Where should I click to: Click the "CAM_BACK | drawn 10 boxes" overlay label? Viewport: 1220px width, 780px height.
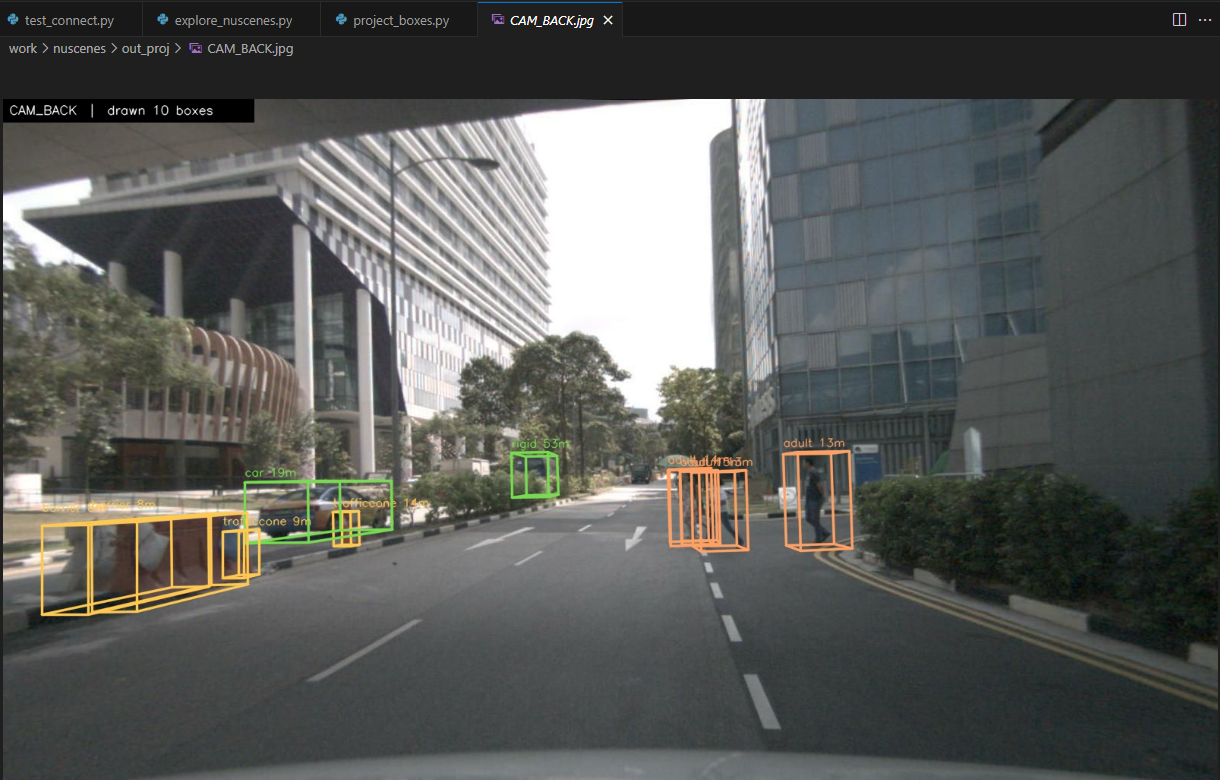128,111
